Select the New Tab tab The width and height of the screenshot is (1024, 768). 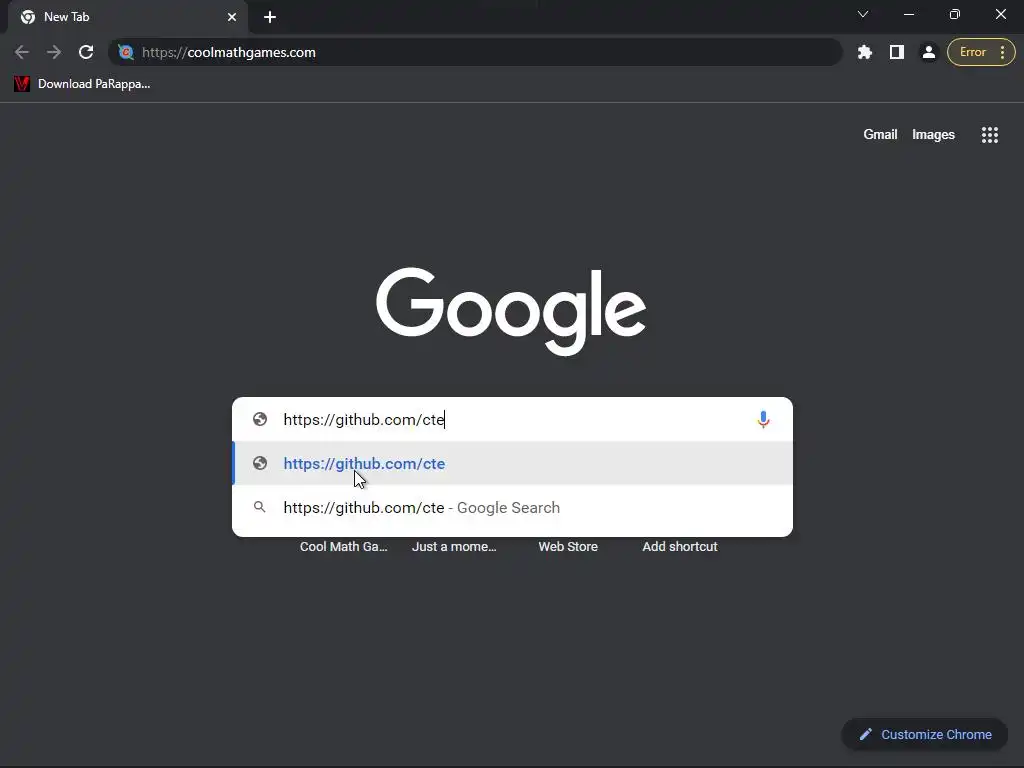point(128,17)
